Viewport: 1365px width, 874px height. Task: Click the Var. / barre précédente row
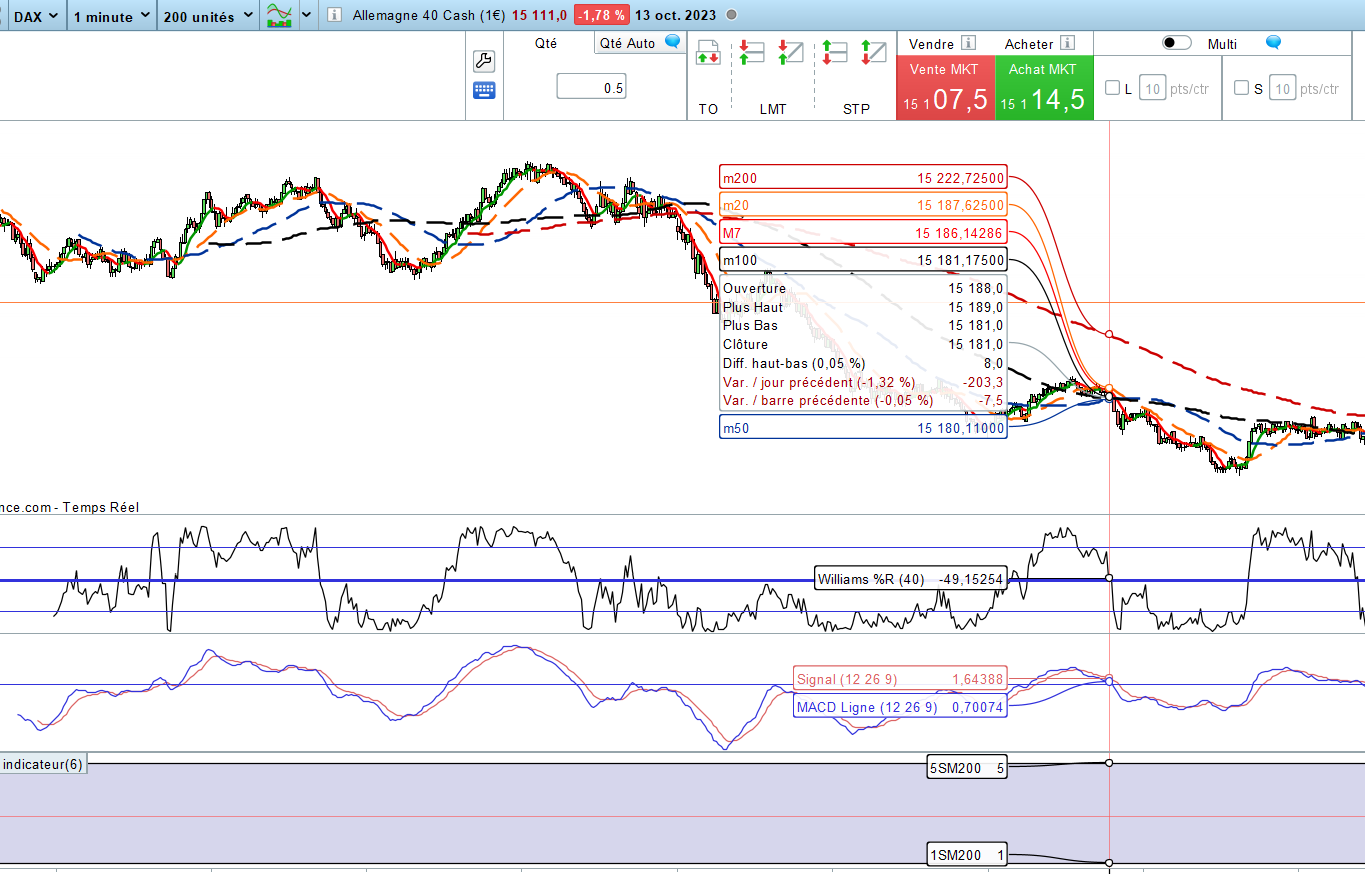864,400
